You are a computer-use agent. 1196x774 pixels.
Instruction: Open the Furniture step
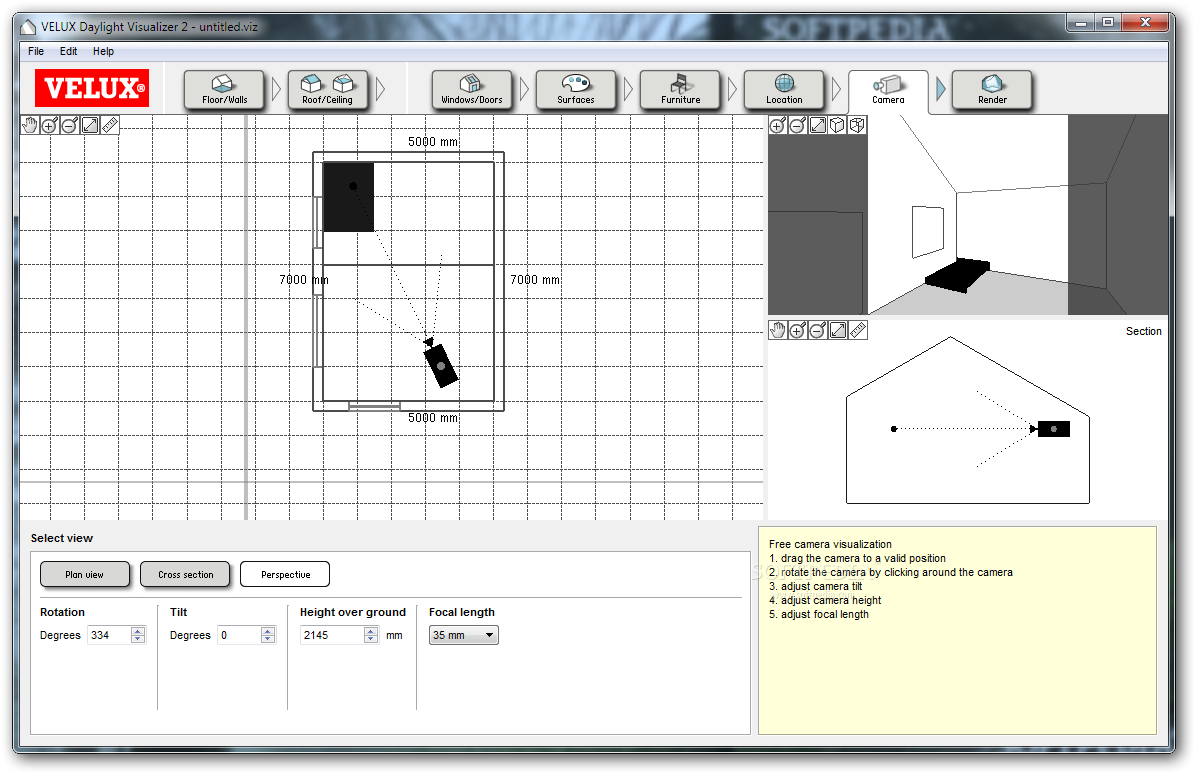click(680, 90)
